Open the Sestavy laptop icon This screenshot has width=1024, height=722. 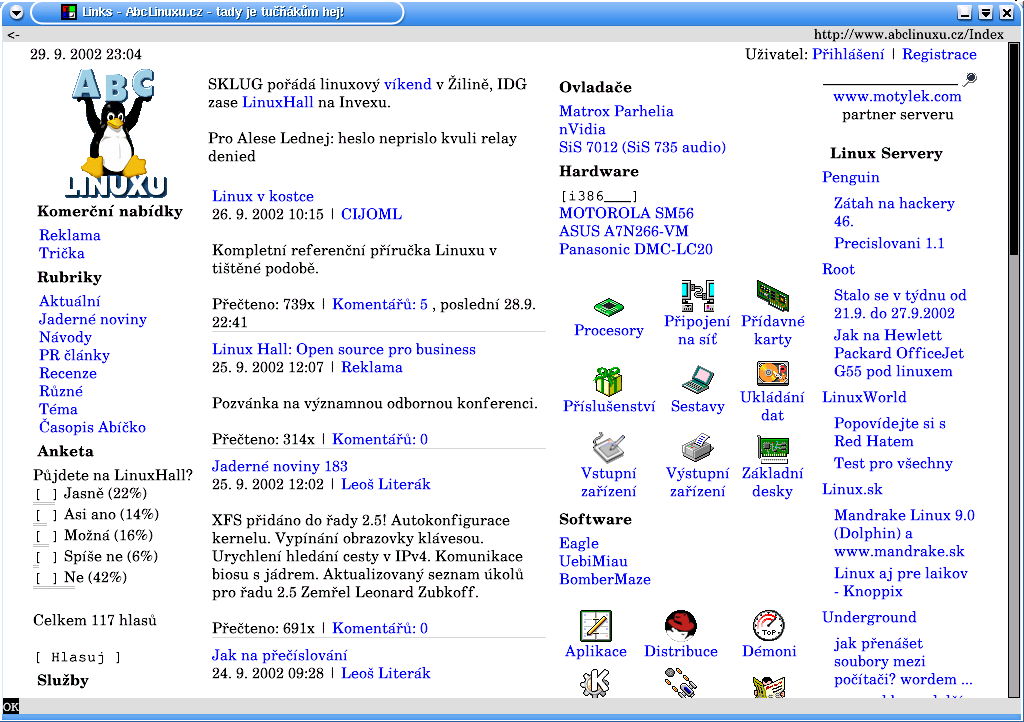pos(697,380)
